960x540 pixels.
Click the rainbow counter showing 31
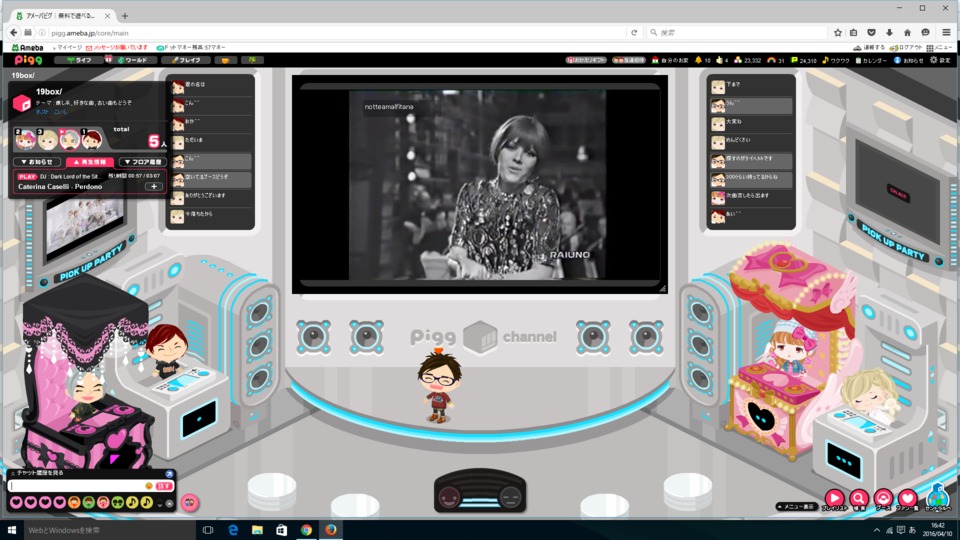point(776,60)
